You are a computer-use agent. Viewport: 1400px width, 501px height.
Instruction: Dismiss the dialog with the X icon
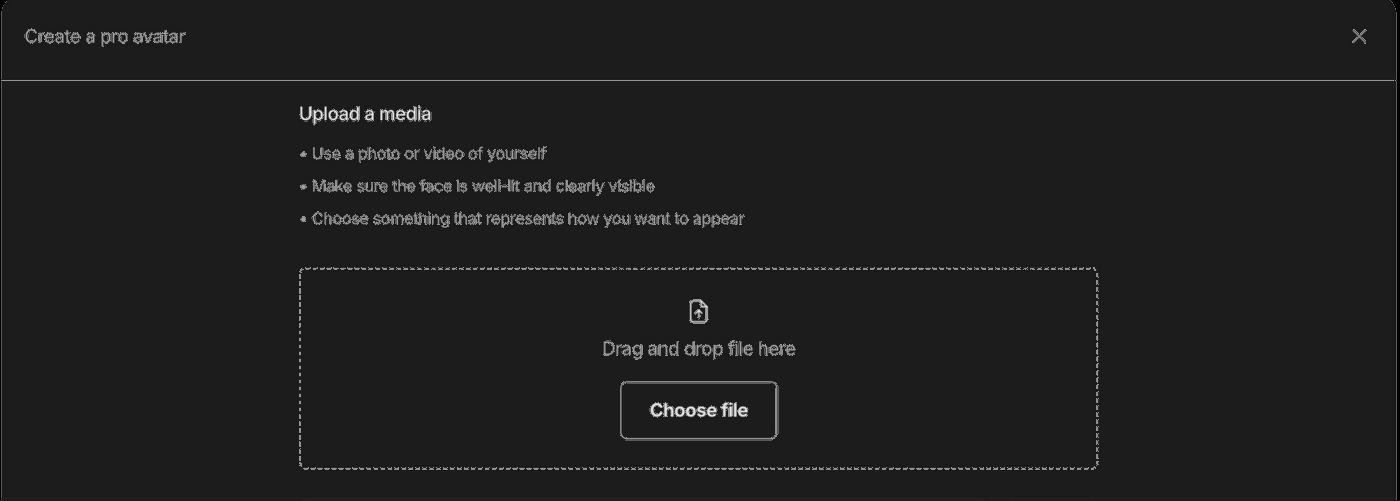pyautogui.click(x=1359, y=37)
